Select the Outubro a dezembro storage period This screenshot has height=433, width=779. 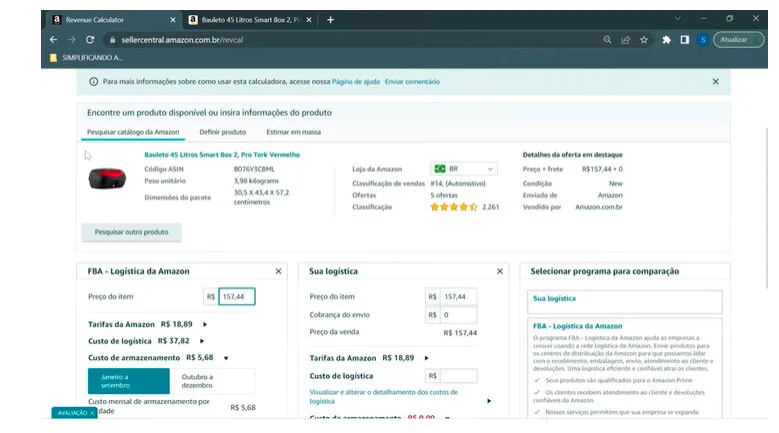pos(212,381)
